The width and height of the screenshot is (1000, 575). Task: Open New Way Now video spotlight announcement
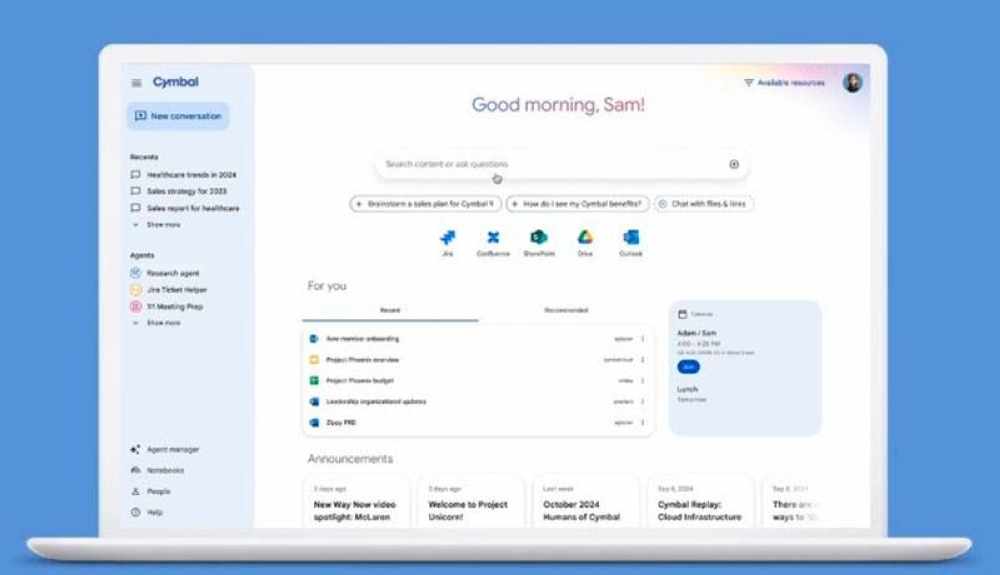356,502
